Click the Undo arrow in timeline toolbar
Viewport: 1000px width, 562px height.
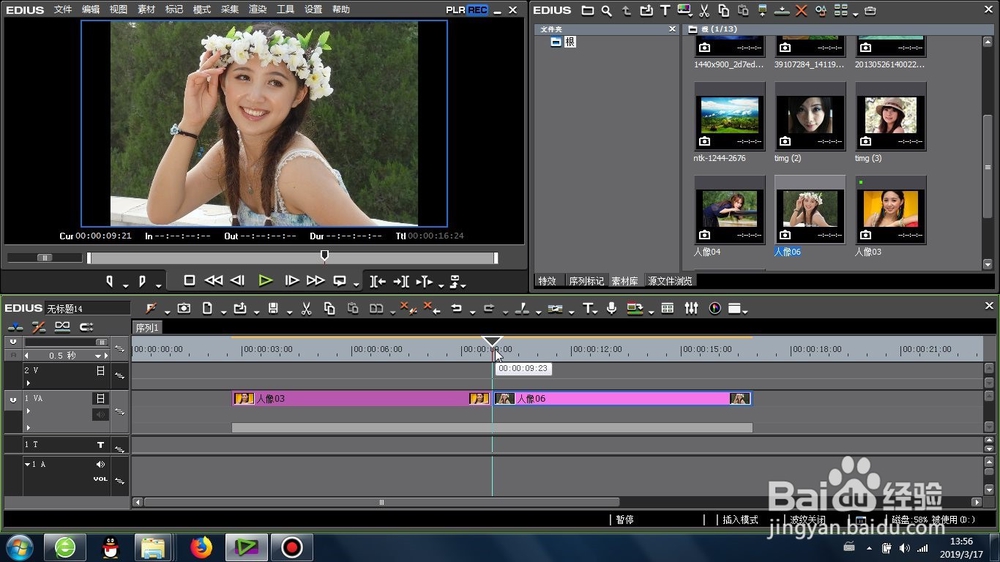456,309
